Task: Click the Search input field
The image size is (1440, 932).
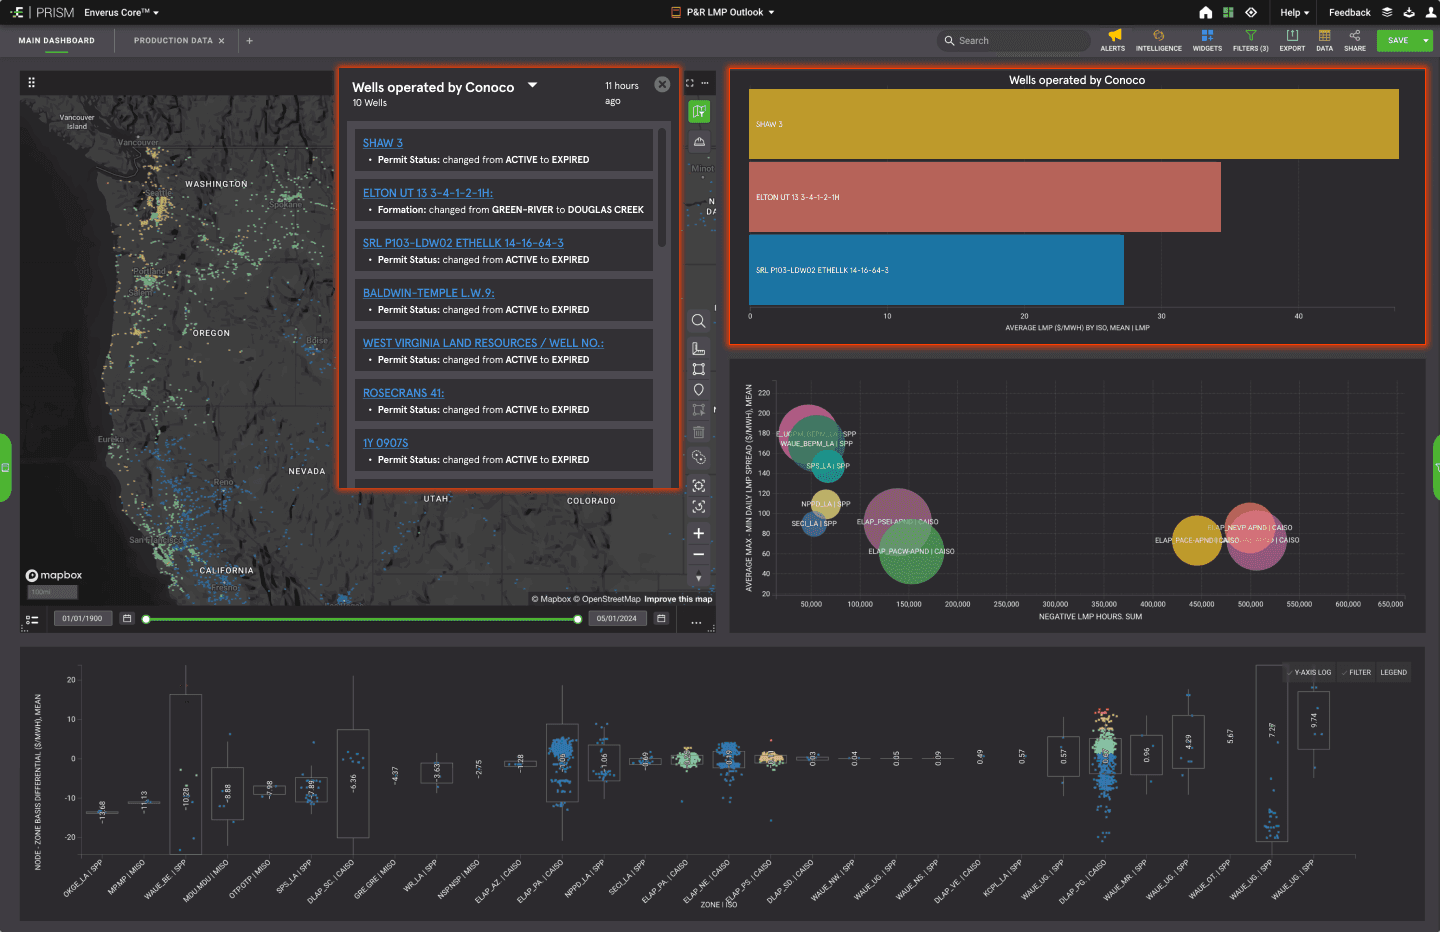Action: point(1014,40)
